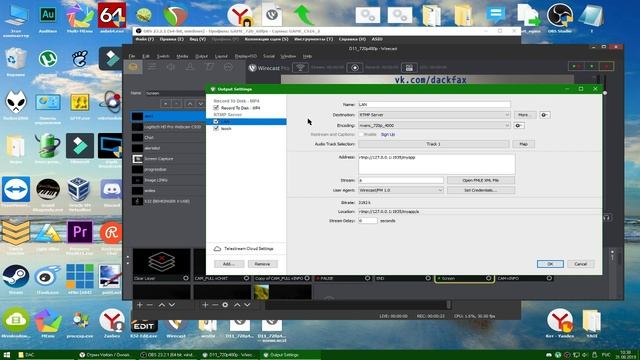
Task: Click Clear Layer shot thumbnail
Action: tap(162, 262)
